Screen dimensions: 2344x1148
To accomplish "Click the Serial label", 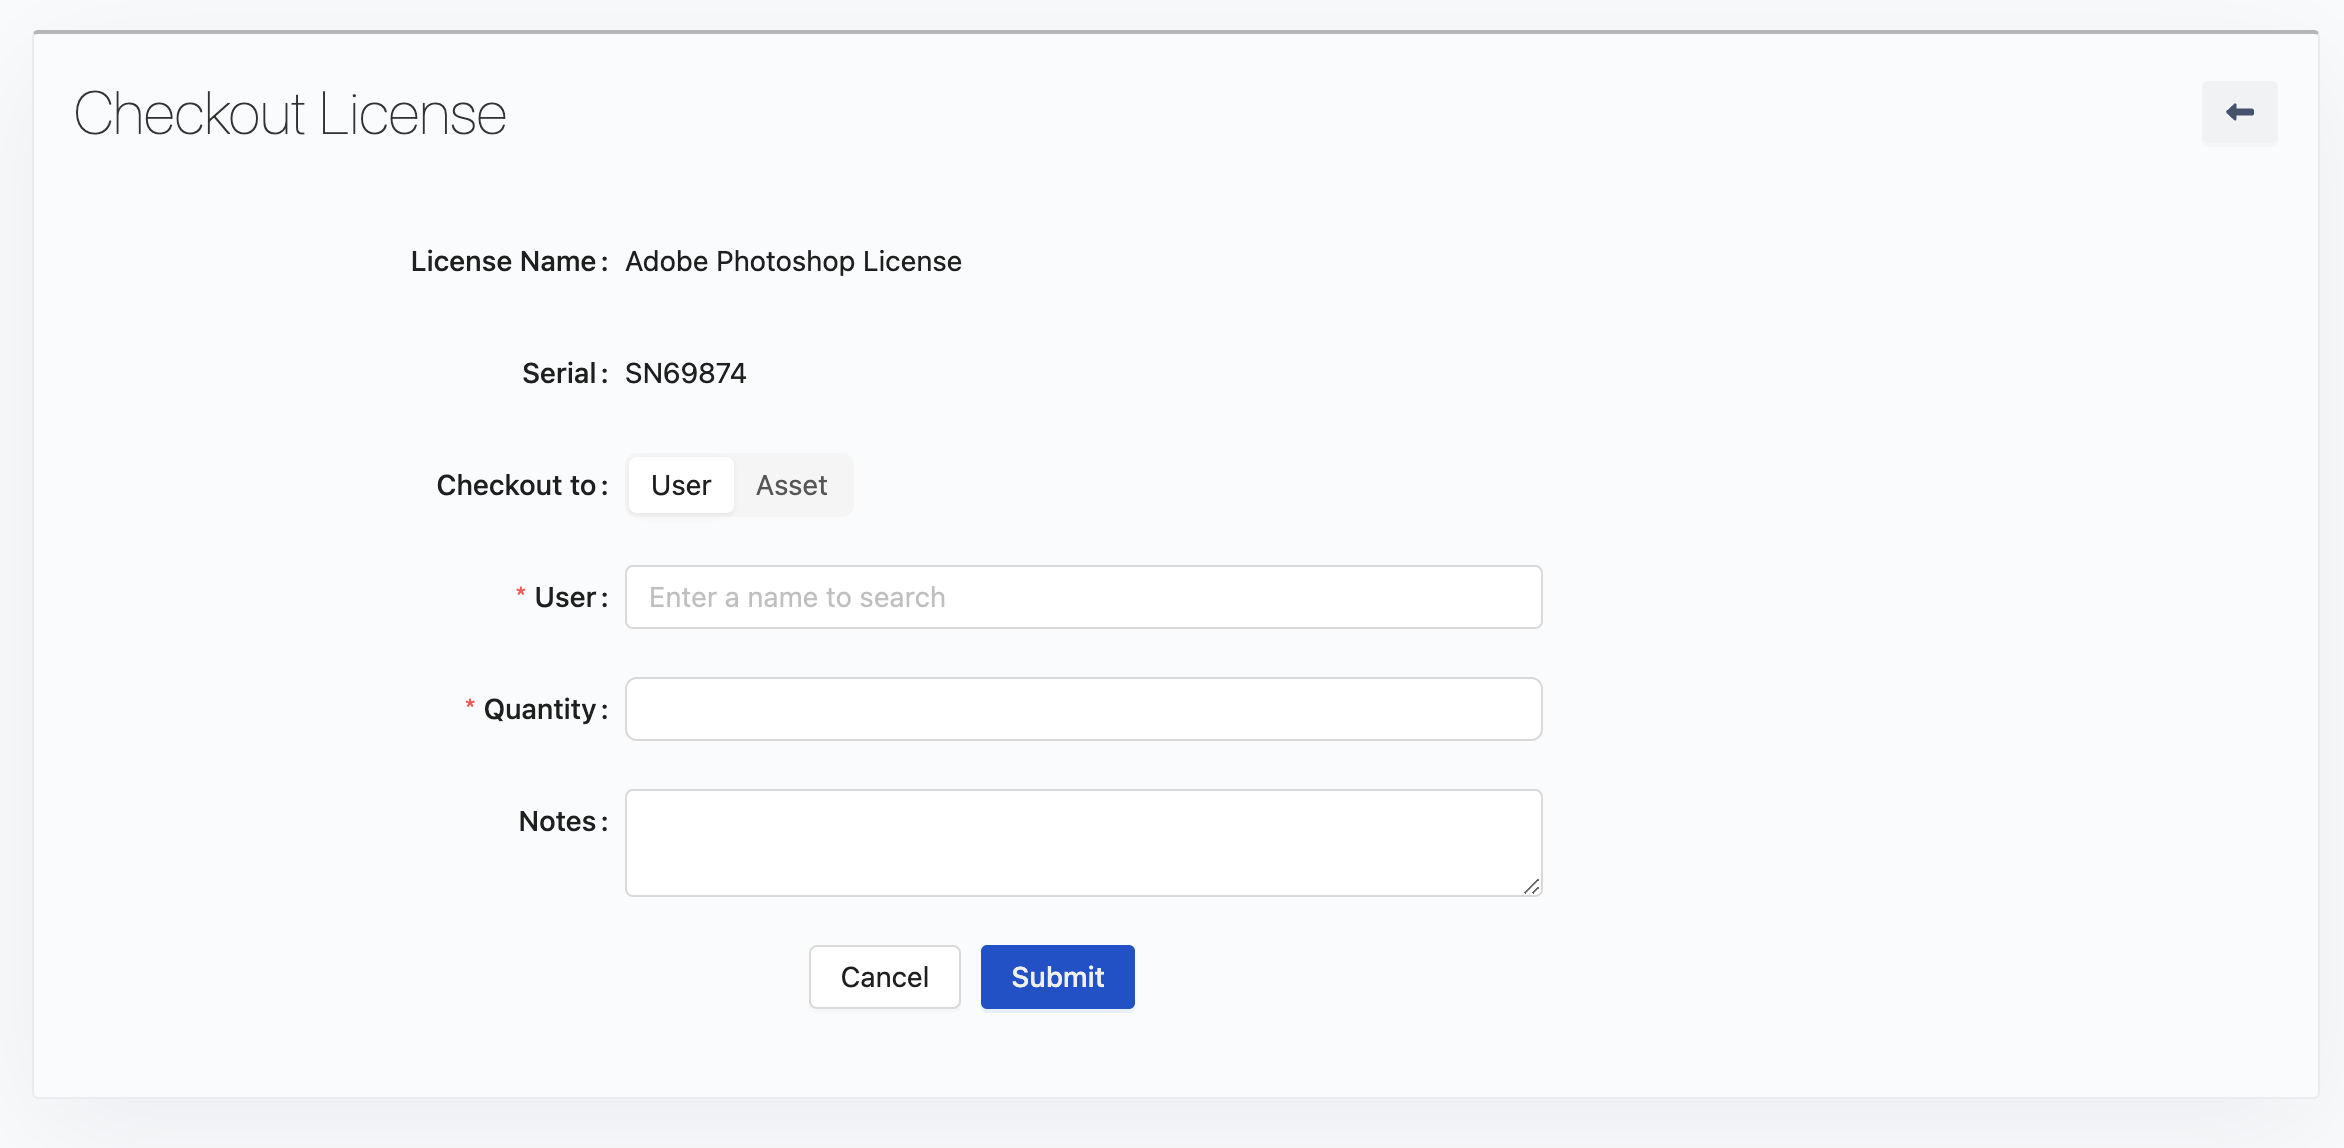I will (559, 373).
